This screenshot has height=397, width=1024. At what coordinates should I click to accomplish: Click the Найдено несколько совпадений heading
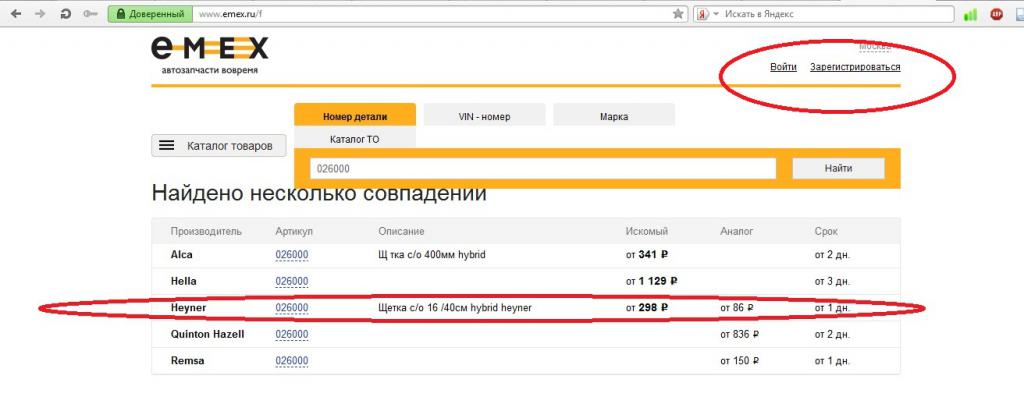[319, 193]
